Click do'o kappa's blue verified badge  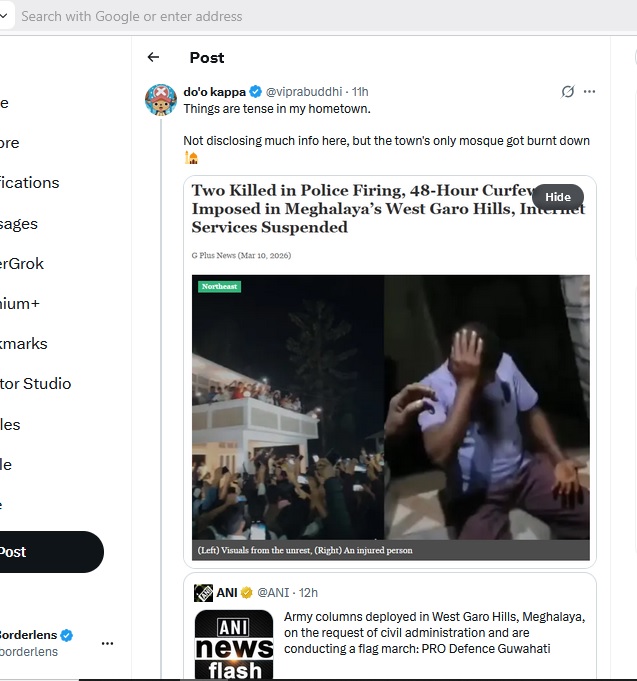255,92
